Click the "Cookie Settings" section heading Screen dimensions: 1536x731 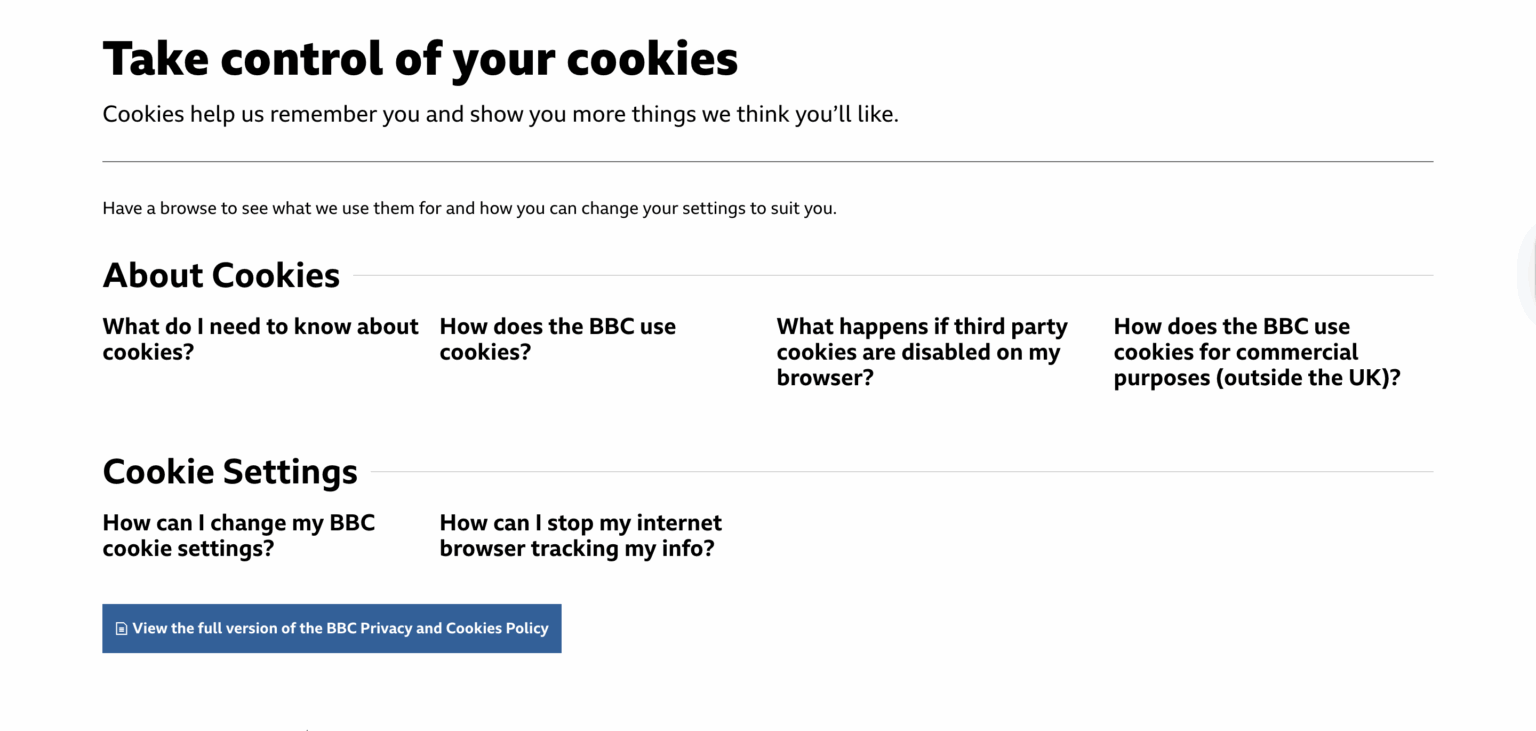[x=229, y=471]
